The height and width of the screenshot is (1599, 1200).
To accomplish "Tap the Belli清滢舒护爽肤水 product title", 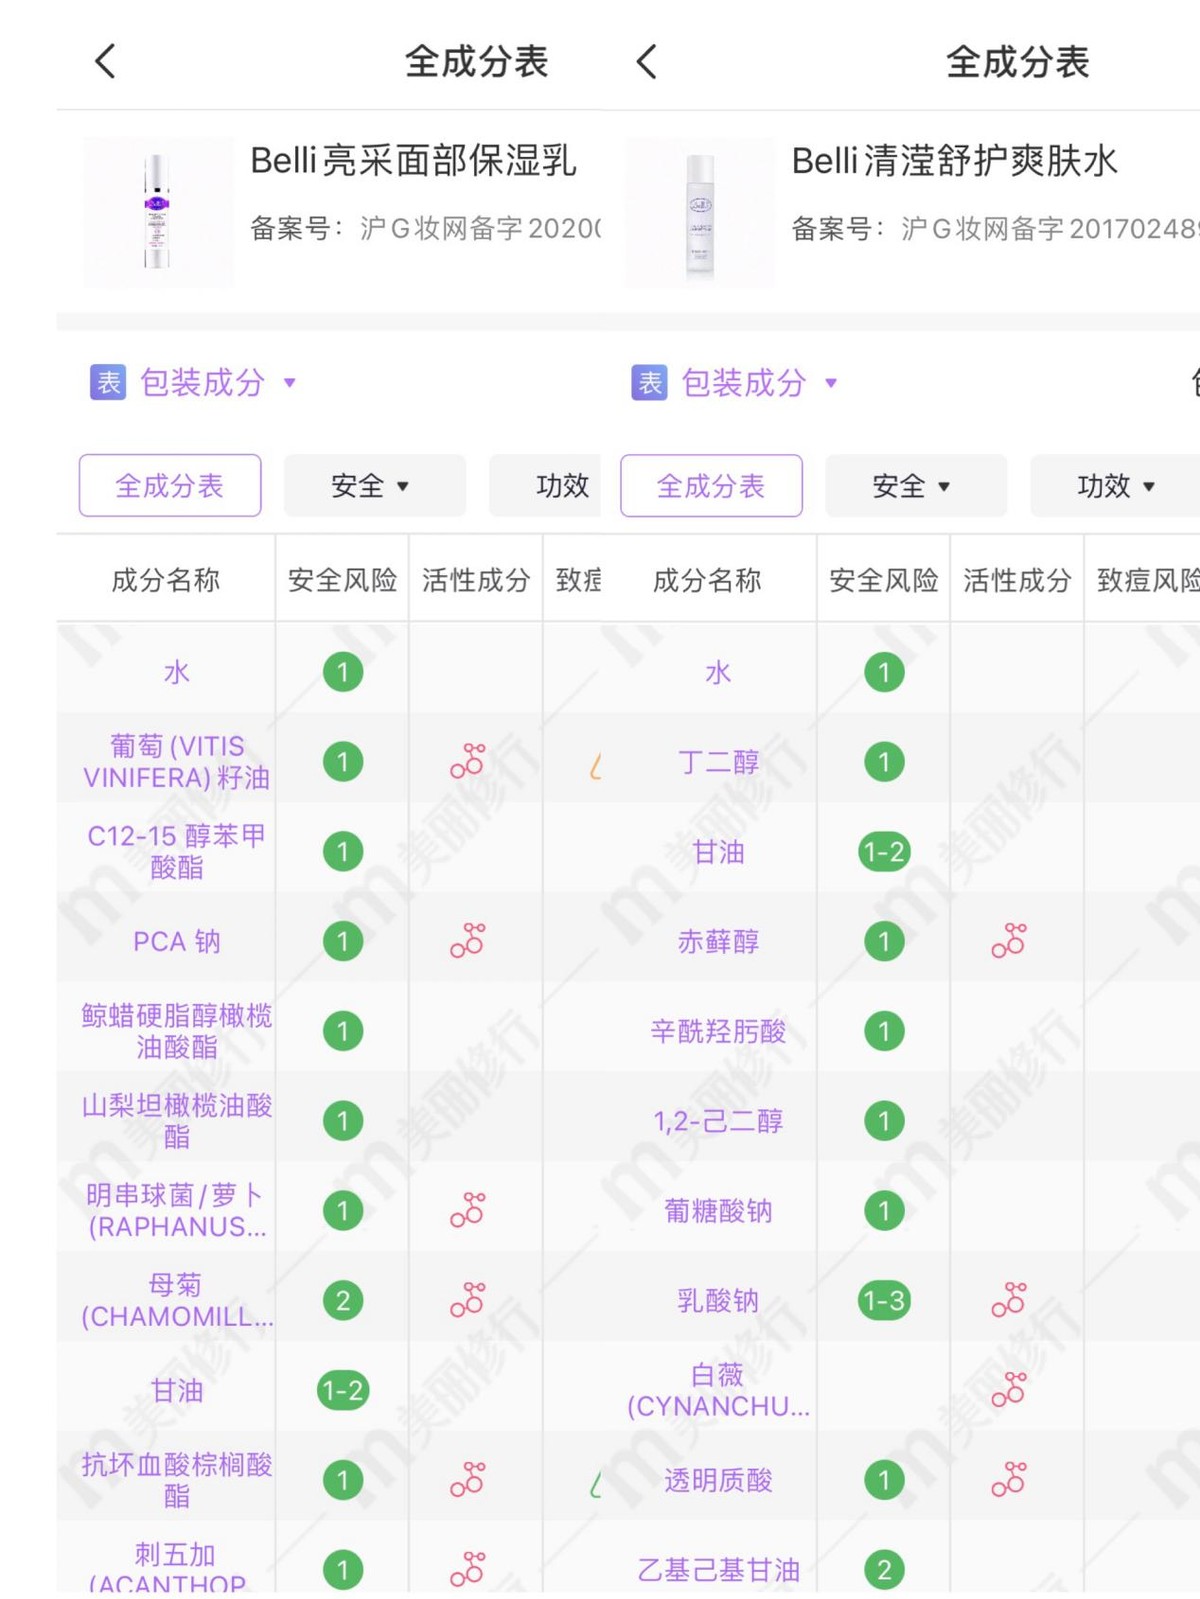I will click(x=955, y=160).
